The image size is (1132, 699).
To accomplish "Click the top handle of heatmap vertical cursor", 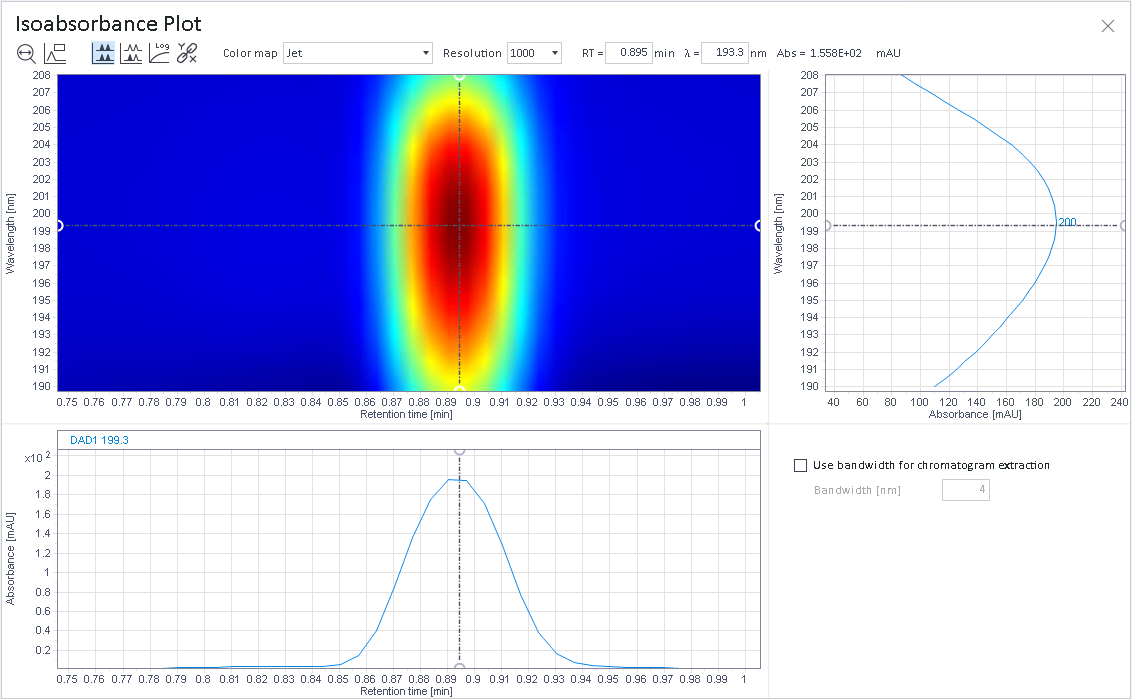I will point(459,75).
